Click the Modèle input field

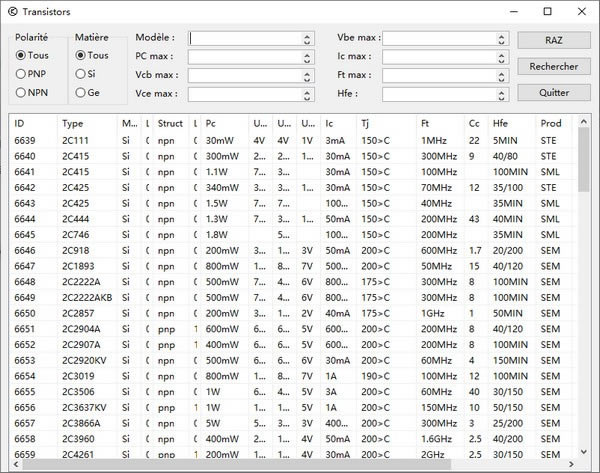coord(244,38)
